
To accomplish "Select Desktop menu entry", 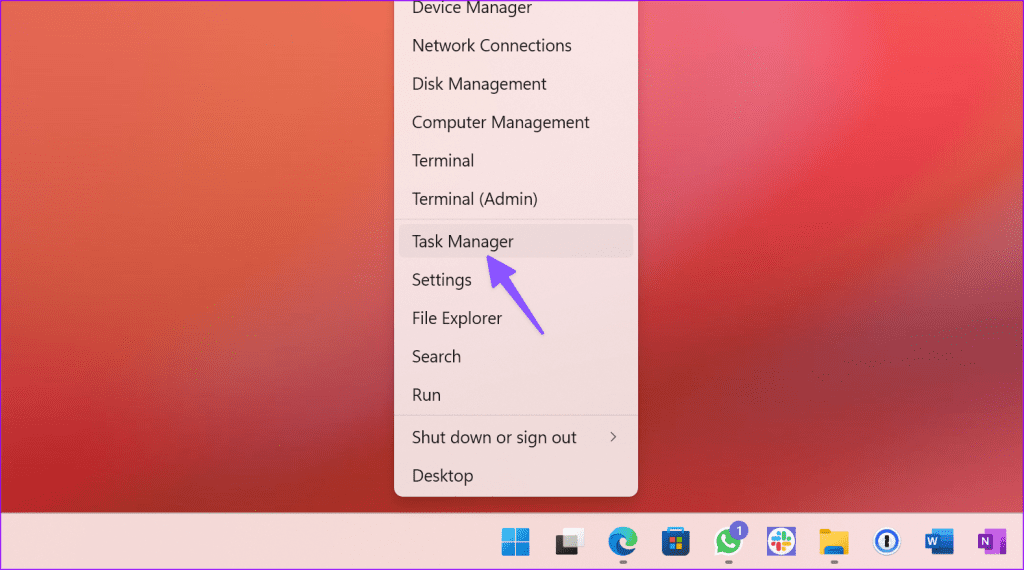I will coord(515,476).
